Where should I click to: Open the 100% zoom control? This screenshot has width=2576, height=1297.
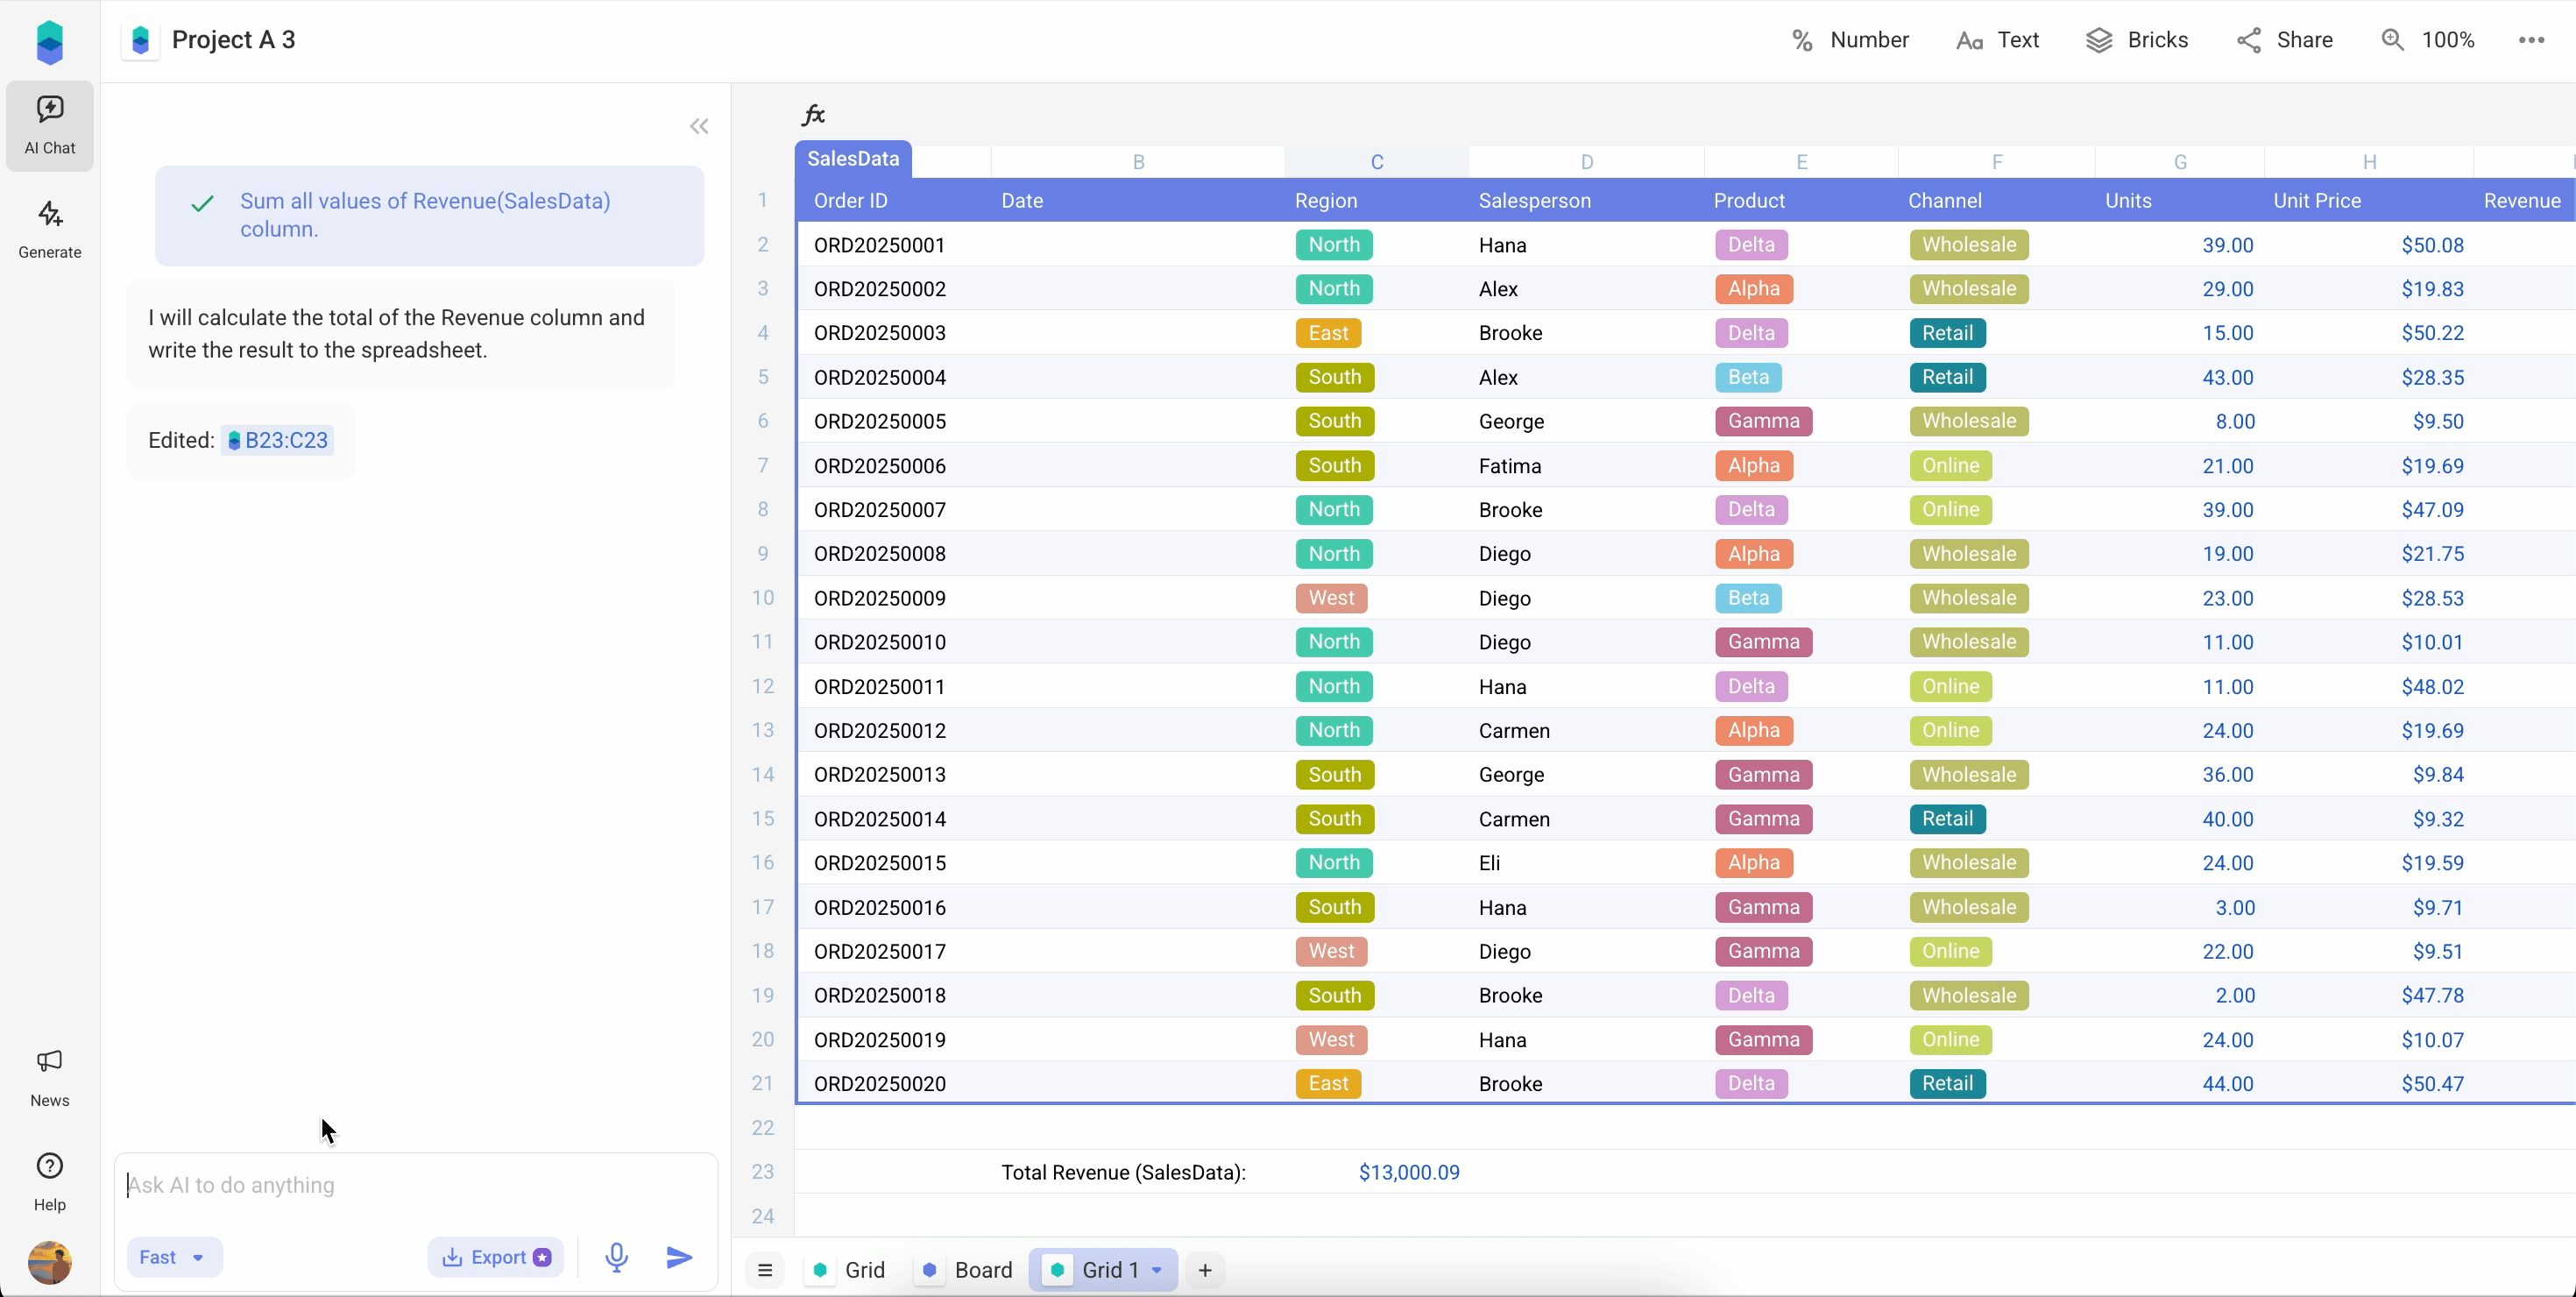[2427, 40]
